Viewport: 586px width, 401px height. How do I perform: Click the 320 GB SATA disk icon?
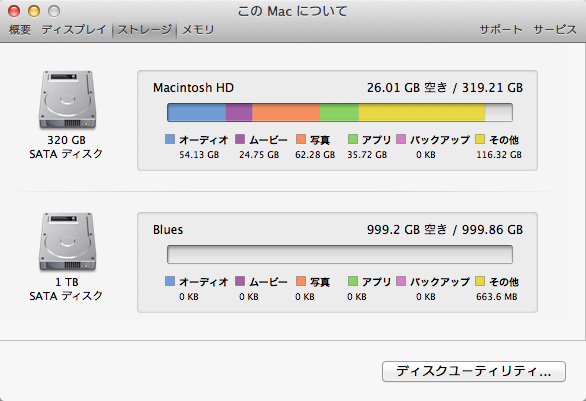pos(67,100)
